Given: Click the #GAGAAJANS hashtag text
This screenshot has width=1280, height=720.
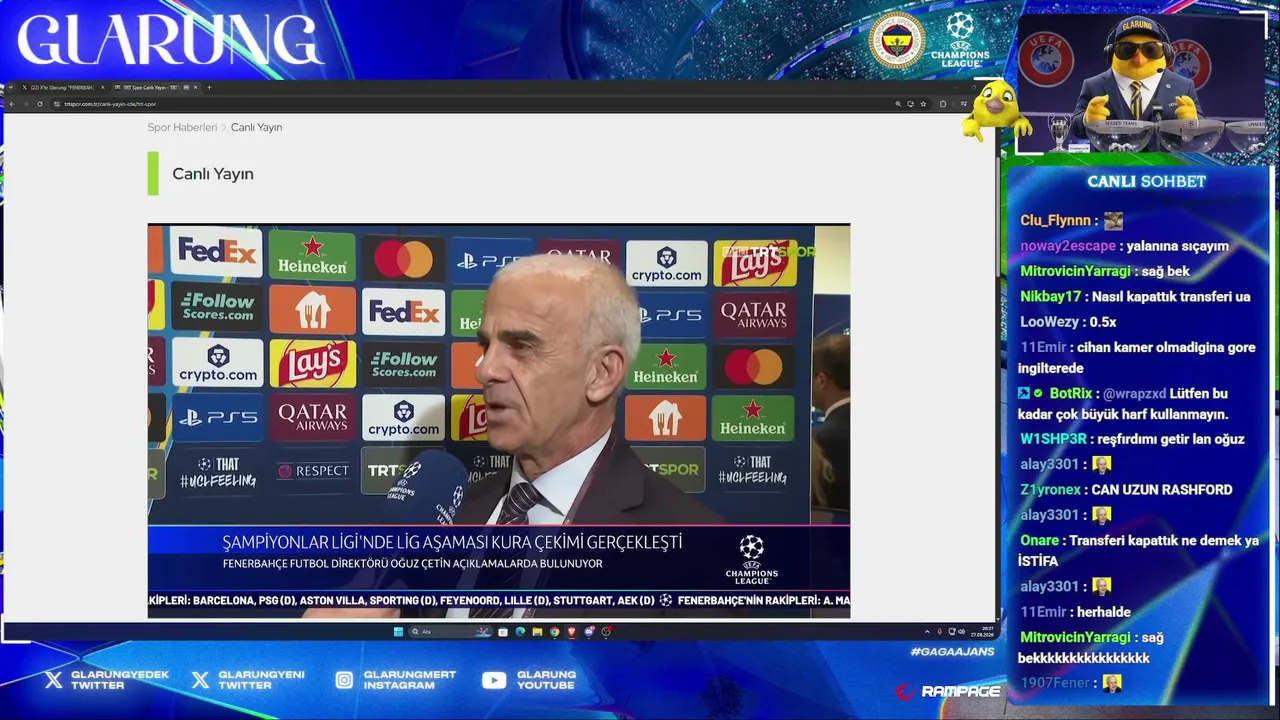Looking at the screenshot, I should pyautogui.click(x=952, y=652).
